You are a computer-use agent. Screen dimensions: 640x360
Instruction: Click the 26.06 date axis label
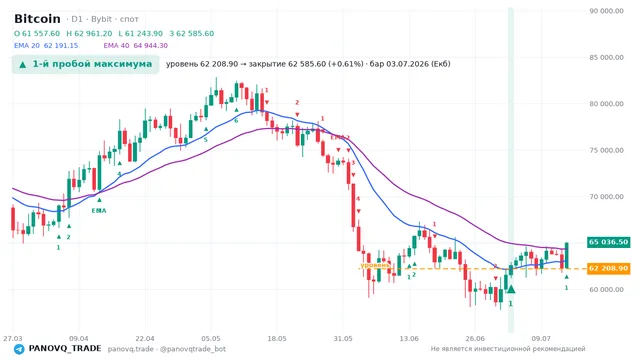[475, 339]
